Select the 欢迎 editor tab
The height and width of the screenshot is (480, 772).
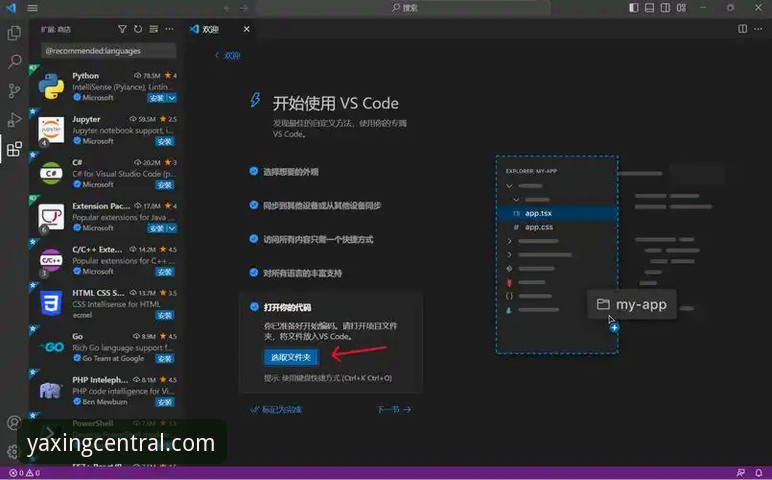click(211, 29)
